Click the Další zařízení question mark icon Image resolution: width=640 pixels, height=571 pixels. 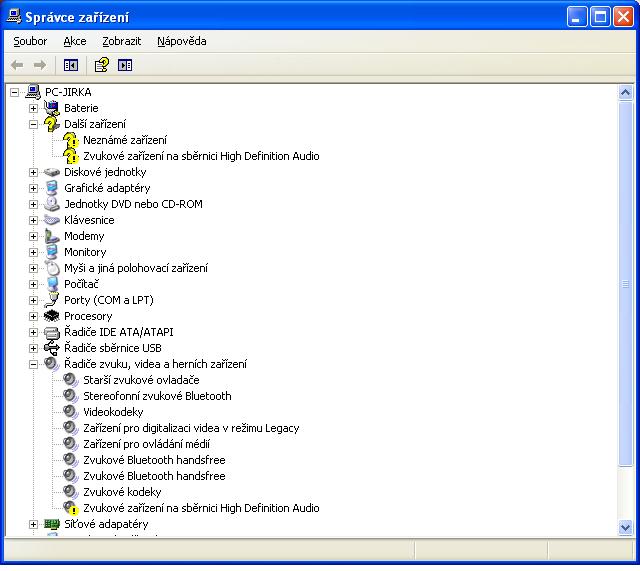[x=52, y=124]
